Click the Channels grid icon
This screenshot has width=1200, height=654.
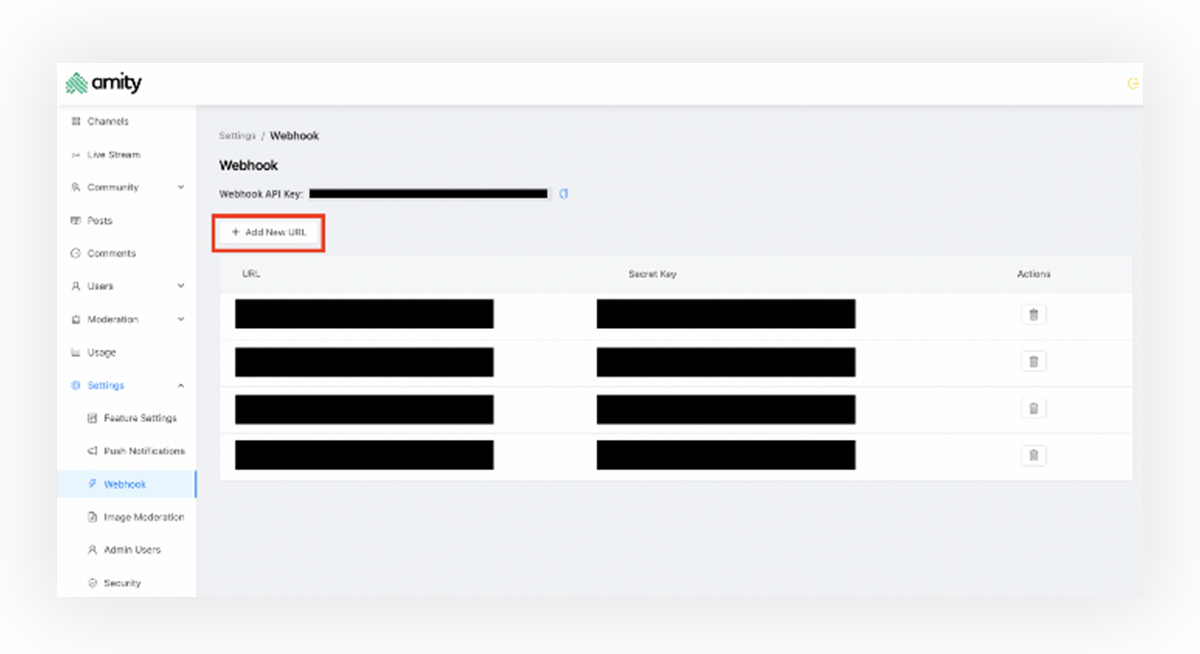pos(76,121)
